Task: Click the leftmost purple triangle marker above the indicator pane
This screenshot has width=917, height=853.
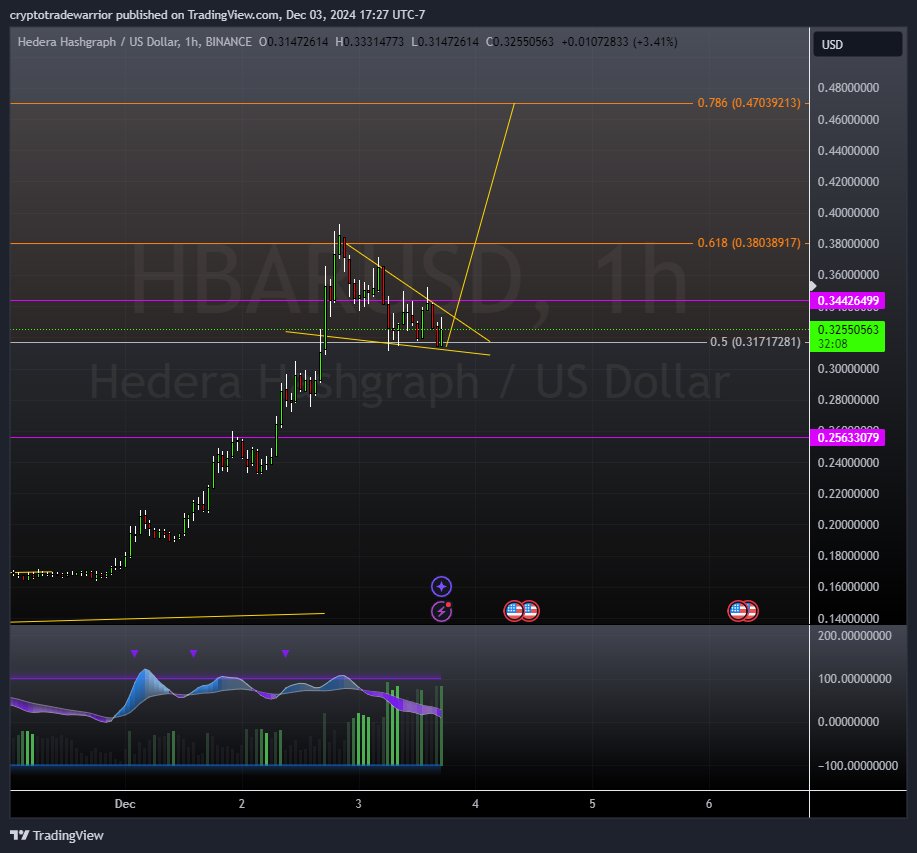Action: click(135, 653)
